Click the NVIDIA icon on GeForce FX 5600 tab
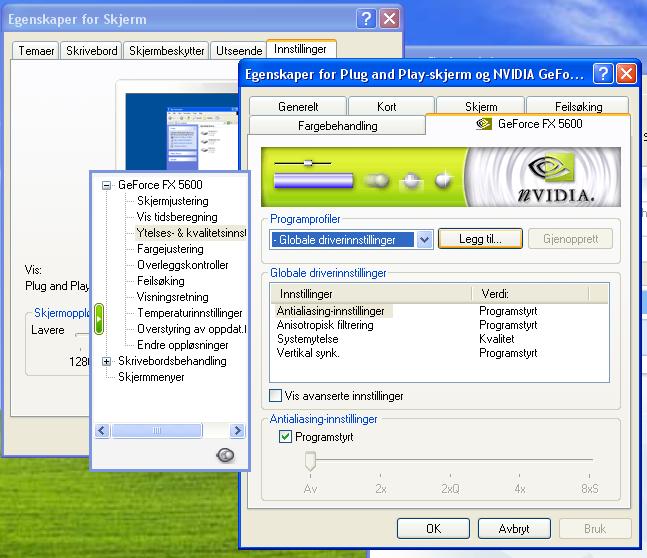This screenshot has height=558, width=647. coord(484,123)
